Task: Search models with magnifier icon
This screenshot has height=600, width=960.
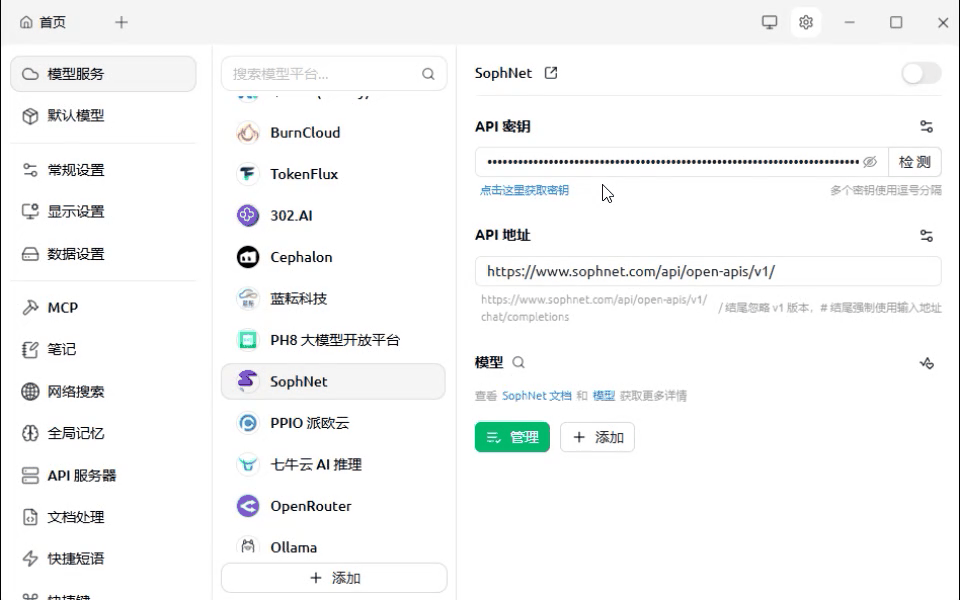Action: (x=518, y=363)
